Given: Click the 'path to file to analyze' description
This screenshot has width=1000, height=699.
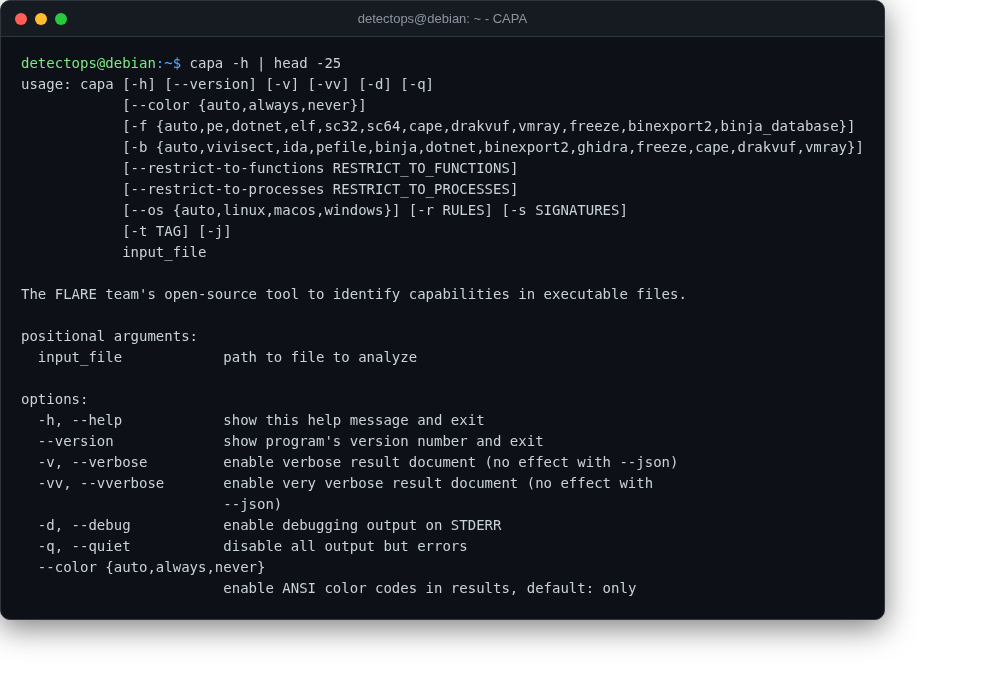Looking at the screenshot, I should (320, 358).
